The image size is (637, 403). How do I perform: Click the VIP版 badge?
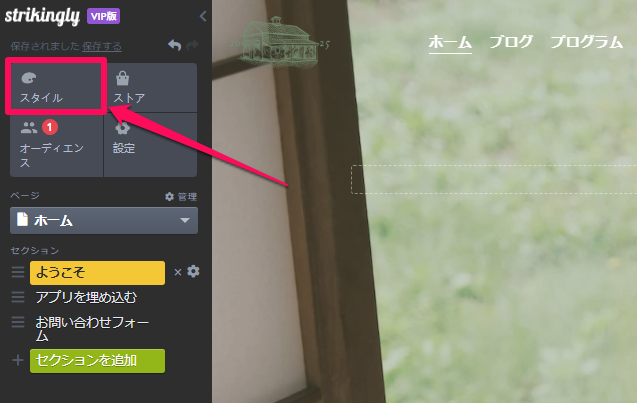[104, 16]
